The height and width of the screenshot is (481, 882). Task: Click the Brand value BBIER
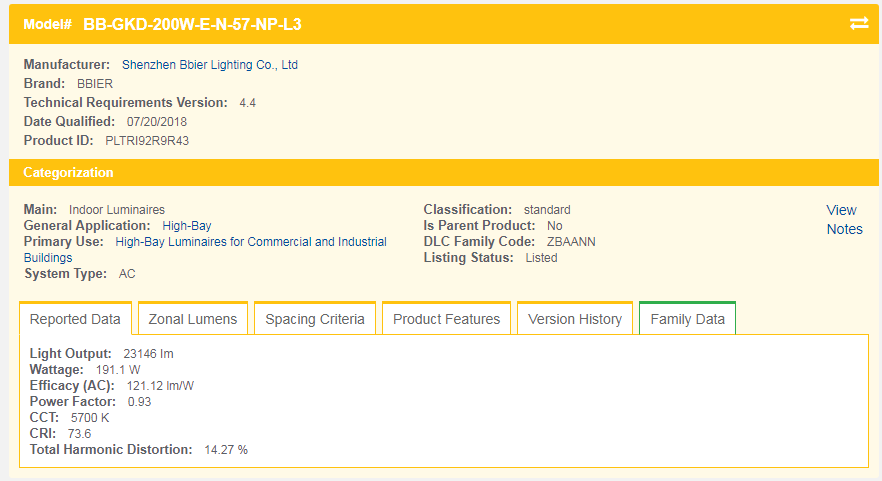[x=95, y=84]
